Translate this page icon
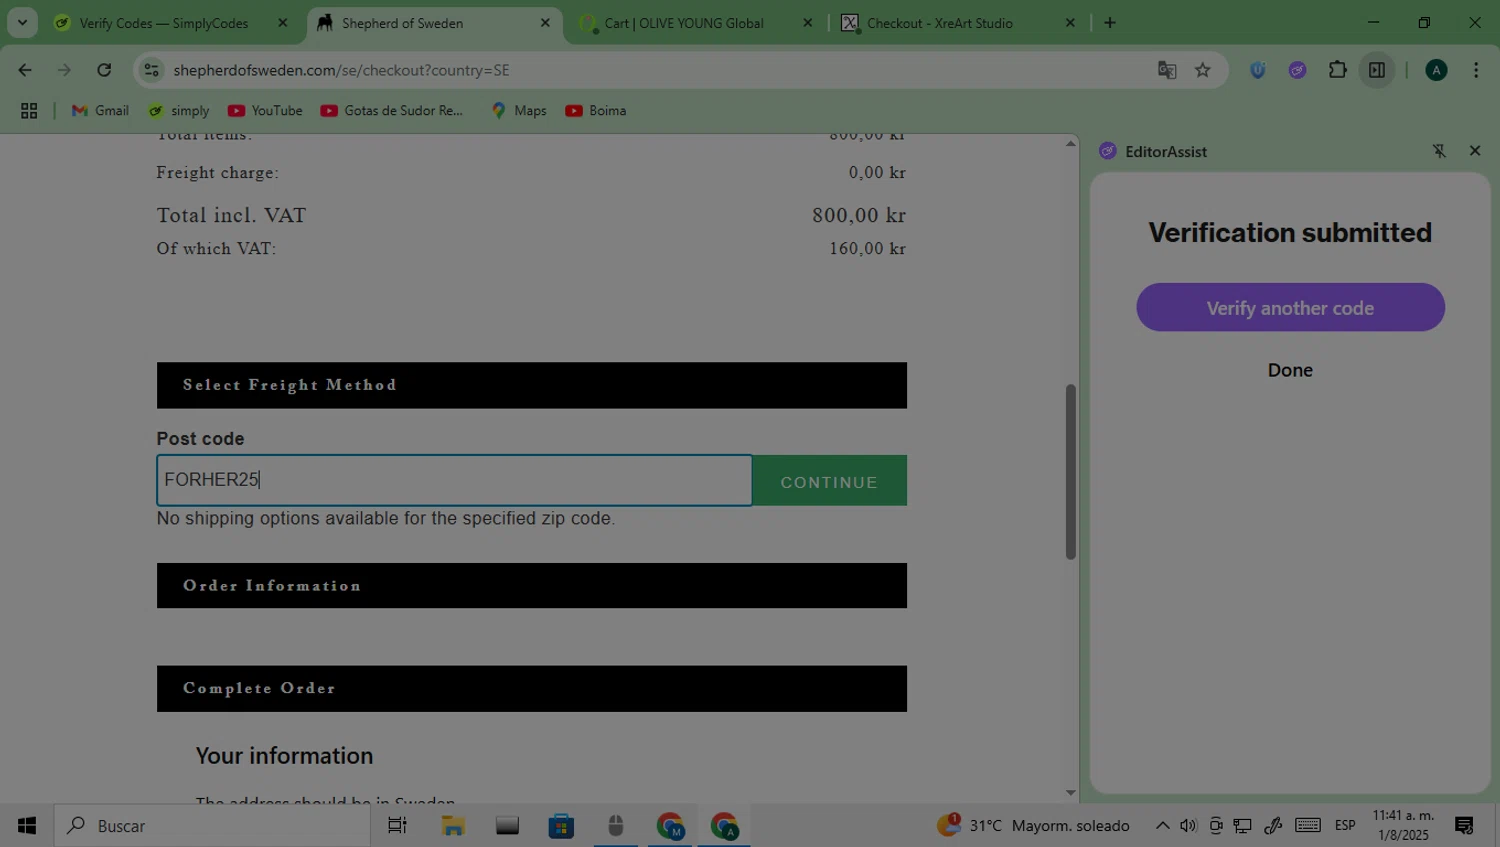Viewport: 1500px width, 847px height. coord(1167,70)
